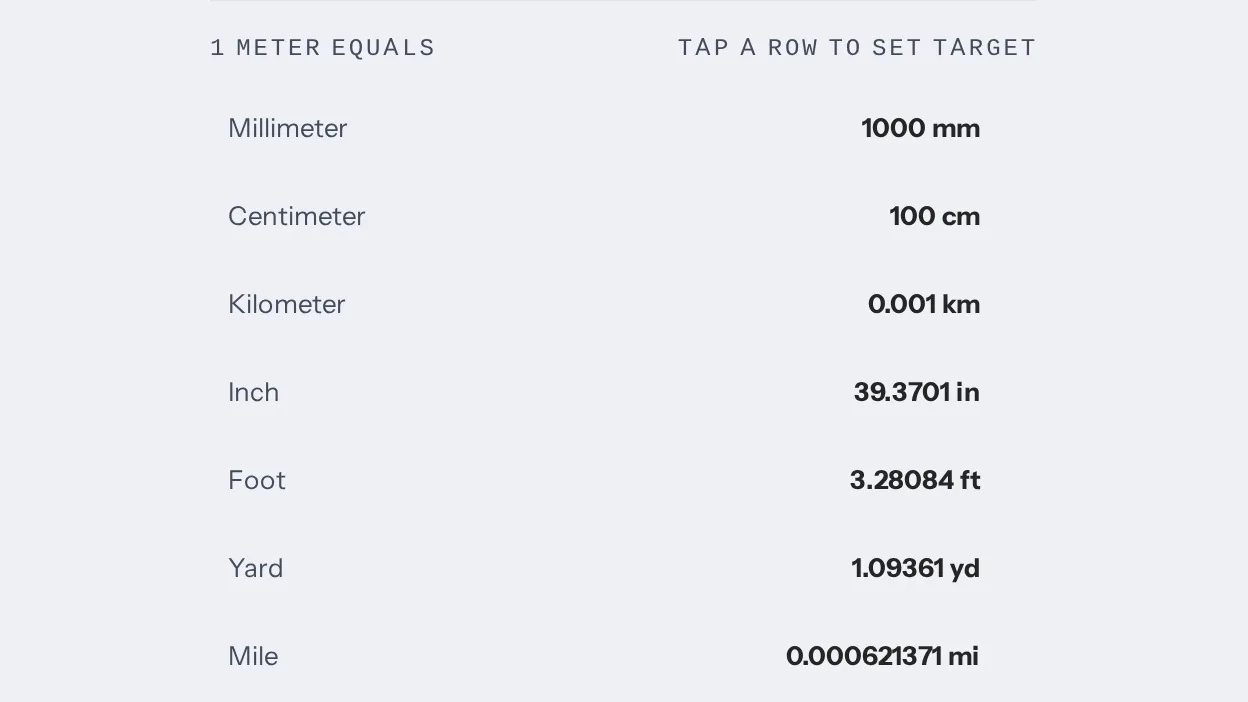Click the 'mi' unit suffix
This screenshot has width=1248, height=702.
964,656
